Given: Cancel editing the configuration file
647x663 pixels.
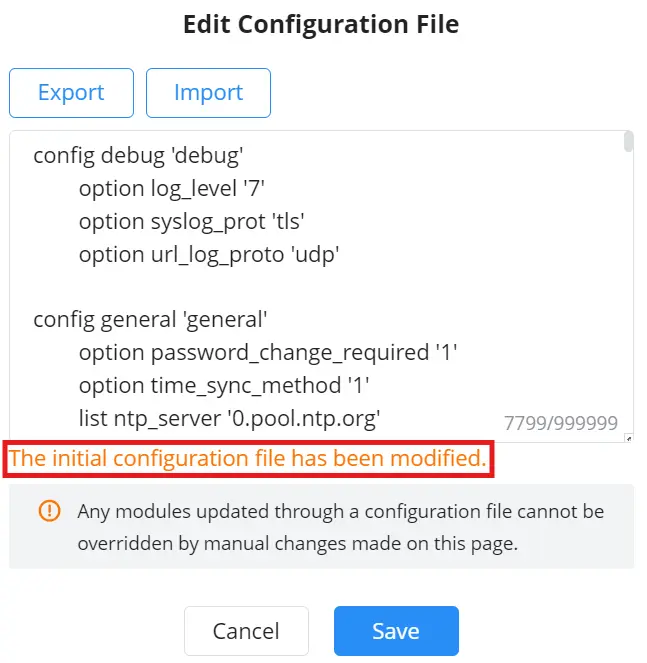Looking at the screenshot, I should [246, 631].
